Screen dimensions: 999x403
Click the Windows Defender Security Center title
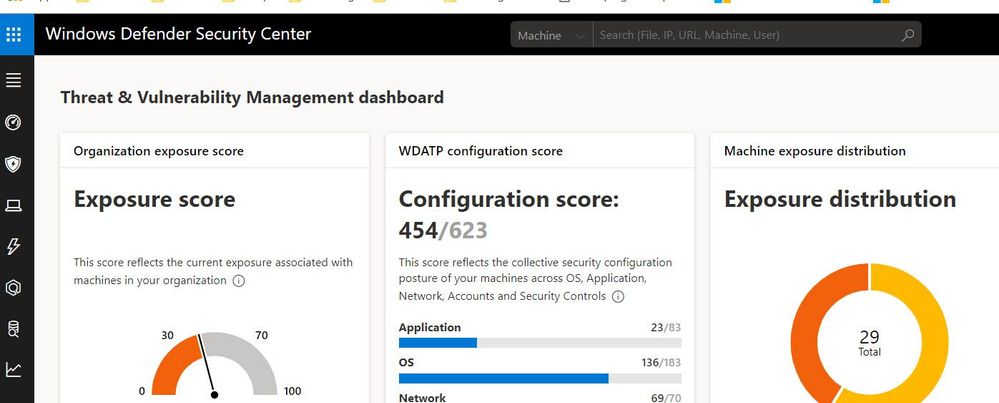click(178, 34)
